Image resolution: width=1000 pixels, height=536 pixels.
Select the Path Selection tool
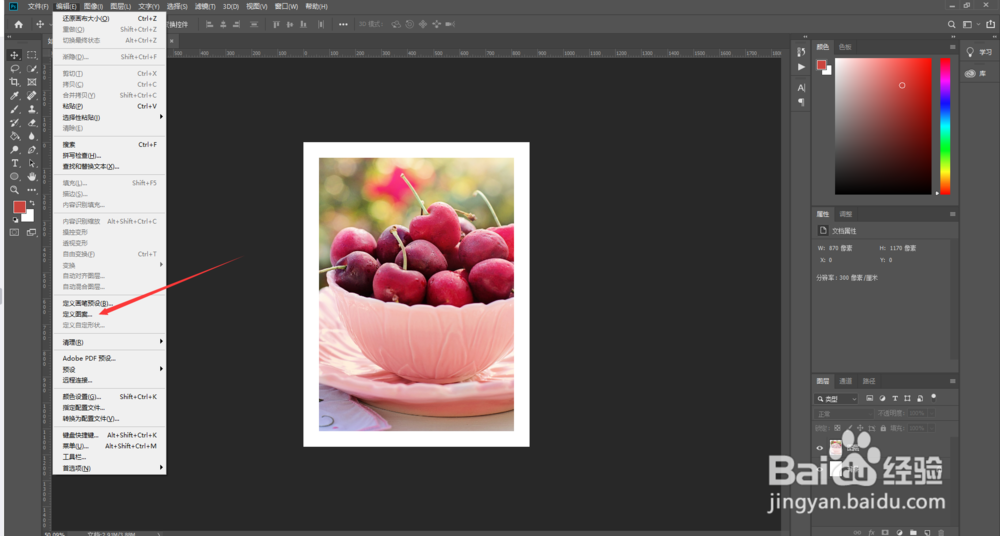32,163
